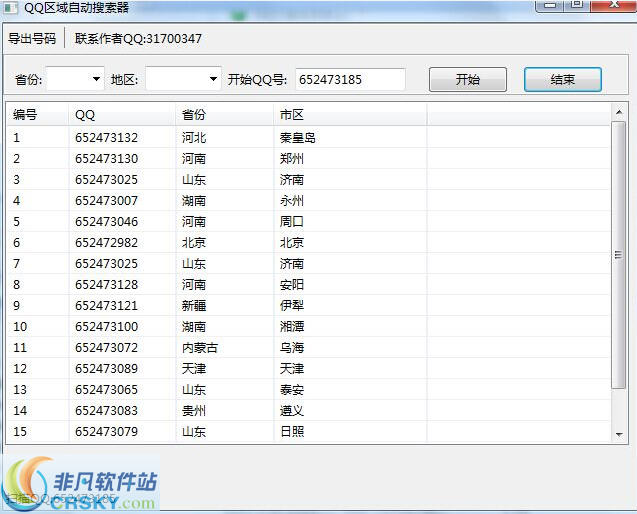This screenshot has height=514, width=637.
Task: Select QQ number 652473132
Action: tap(106, 138)
